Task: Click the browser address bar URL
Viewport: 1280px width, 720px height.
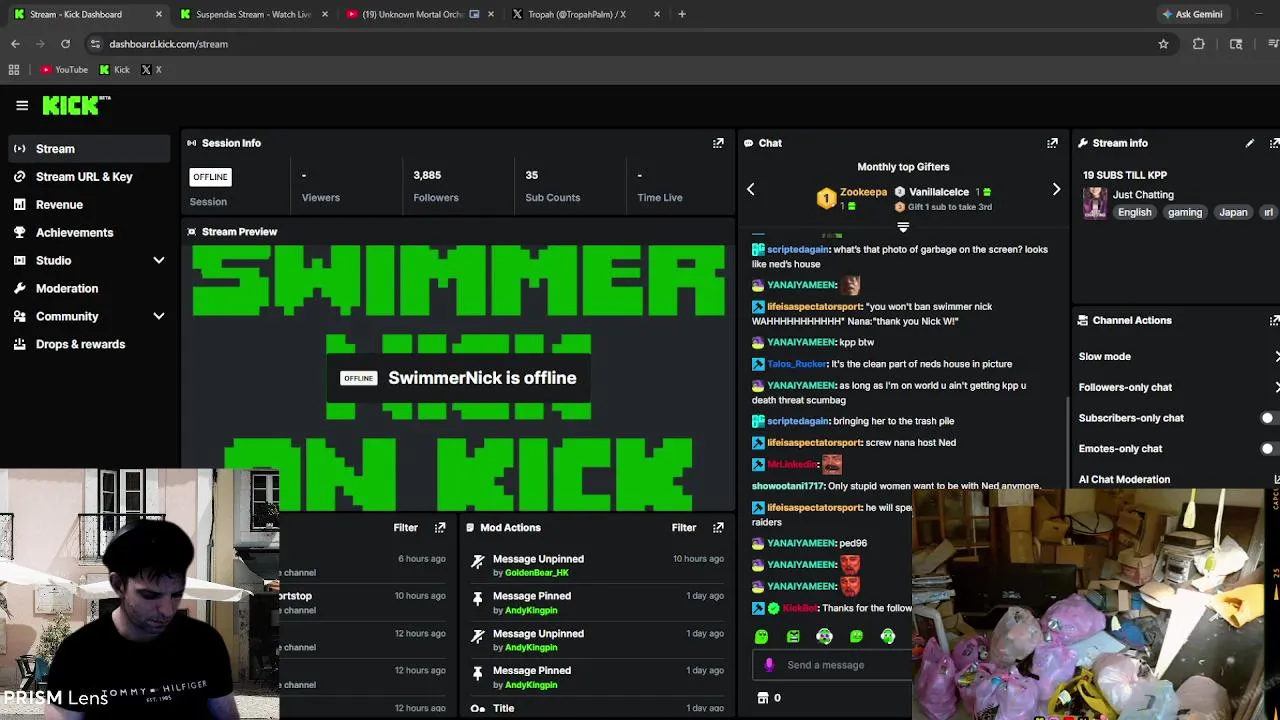Action: 168,44
